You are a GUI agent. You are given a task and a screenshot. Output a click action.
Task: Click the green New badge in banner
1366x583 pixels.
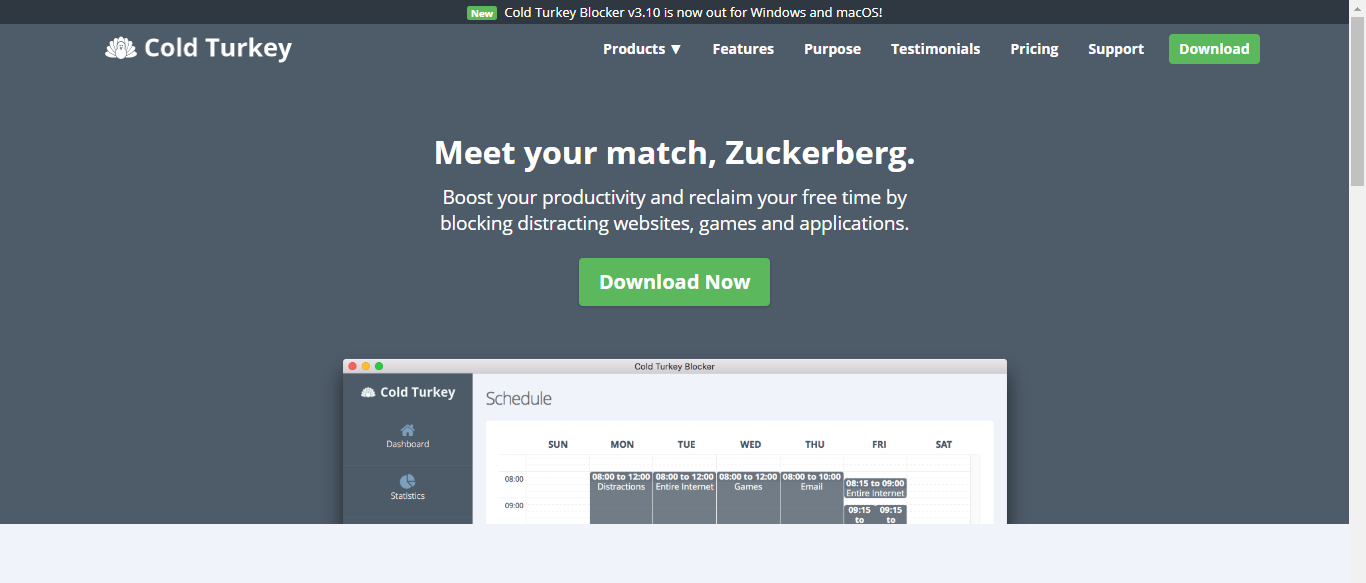[x=482, y=13]
